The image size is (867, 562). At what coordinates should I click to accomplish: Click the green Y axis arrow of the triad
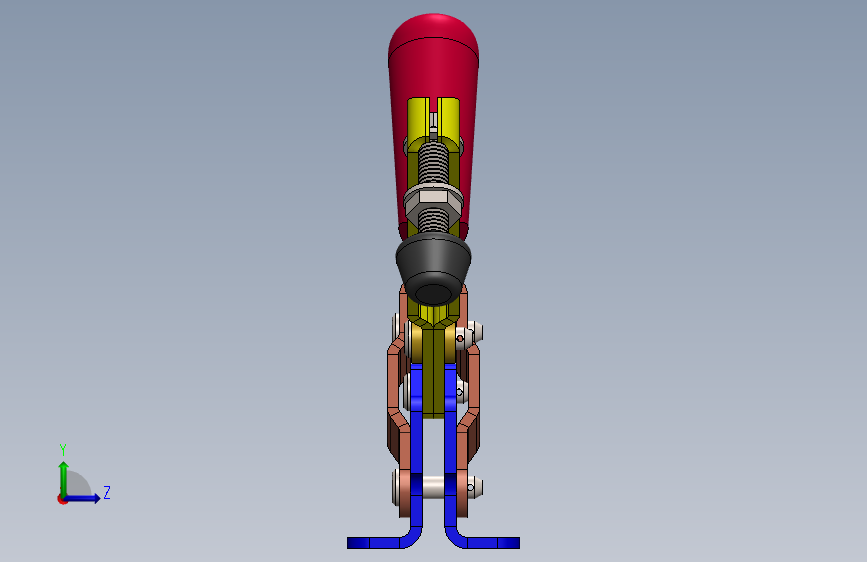tap(64, 478)
